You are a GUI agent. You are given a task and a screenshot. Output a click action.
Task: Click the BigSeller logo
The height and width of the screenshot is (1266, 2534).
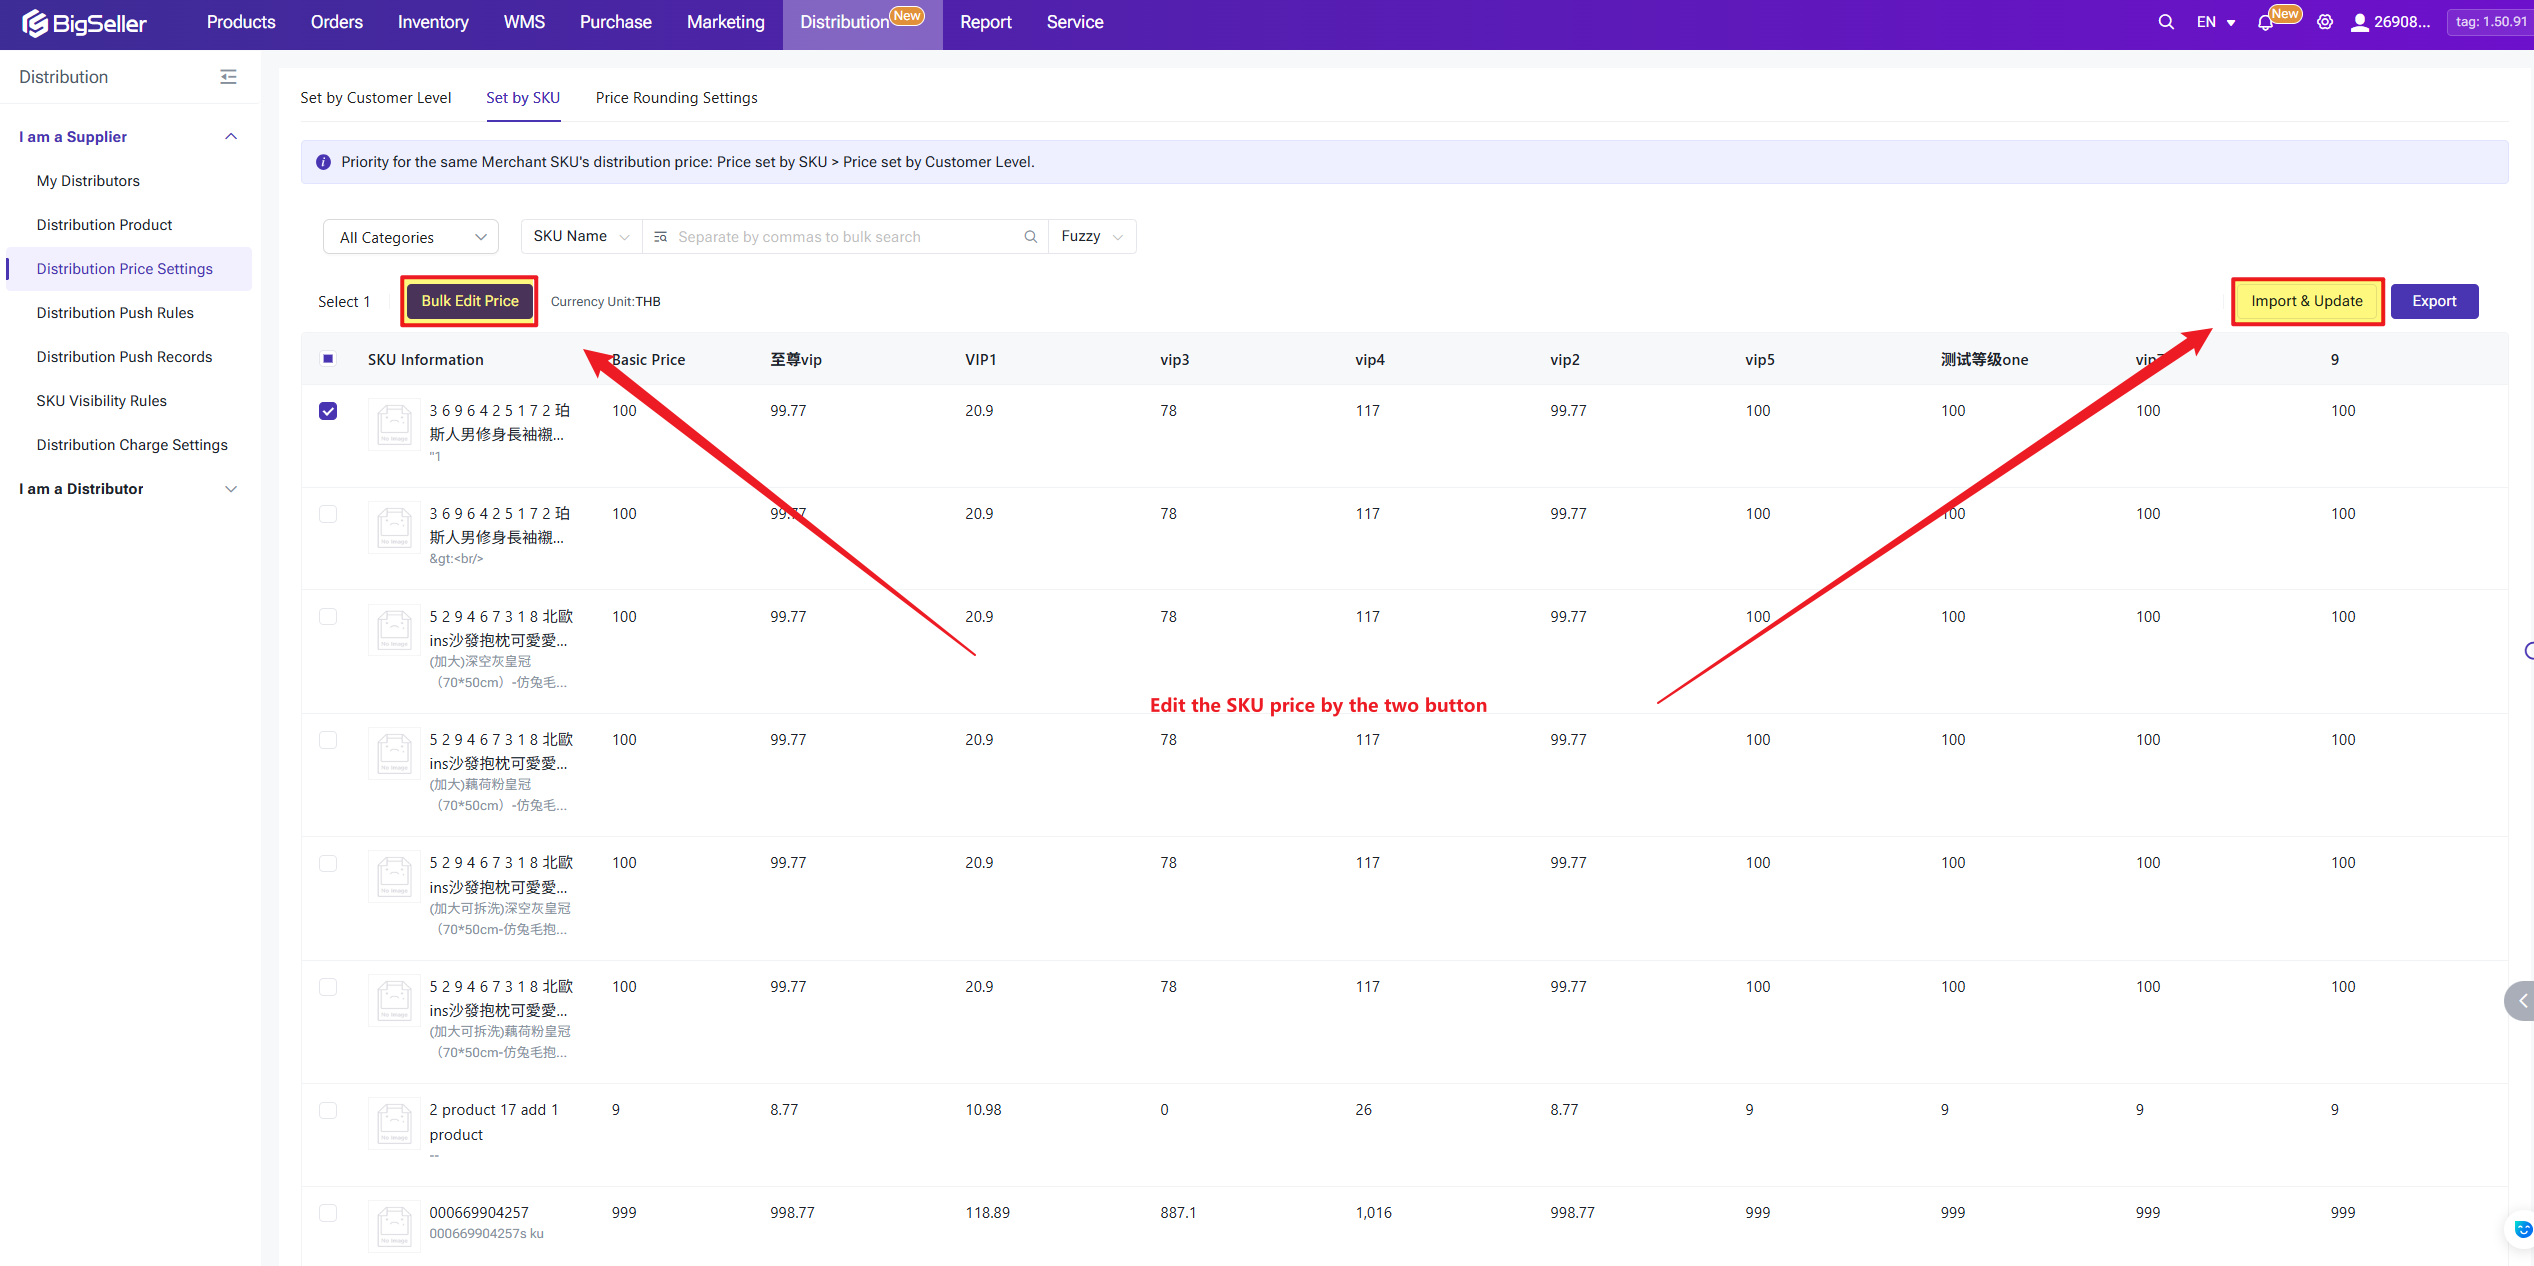(x=84, y=23)
